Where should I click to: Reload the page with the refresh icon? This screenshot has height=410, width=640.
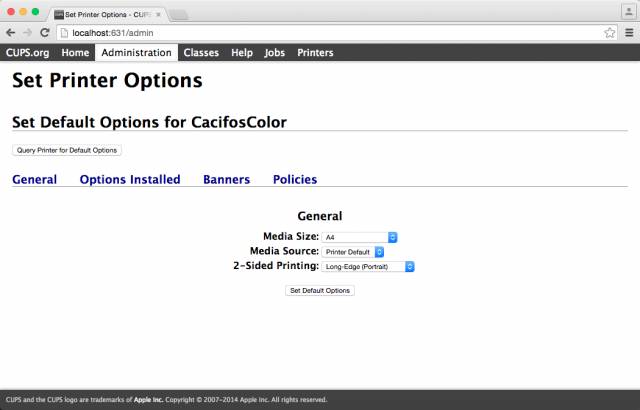44,33
